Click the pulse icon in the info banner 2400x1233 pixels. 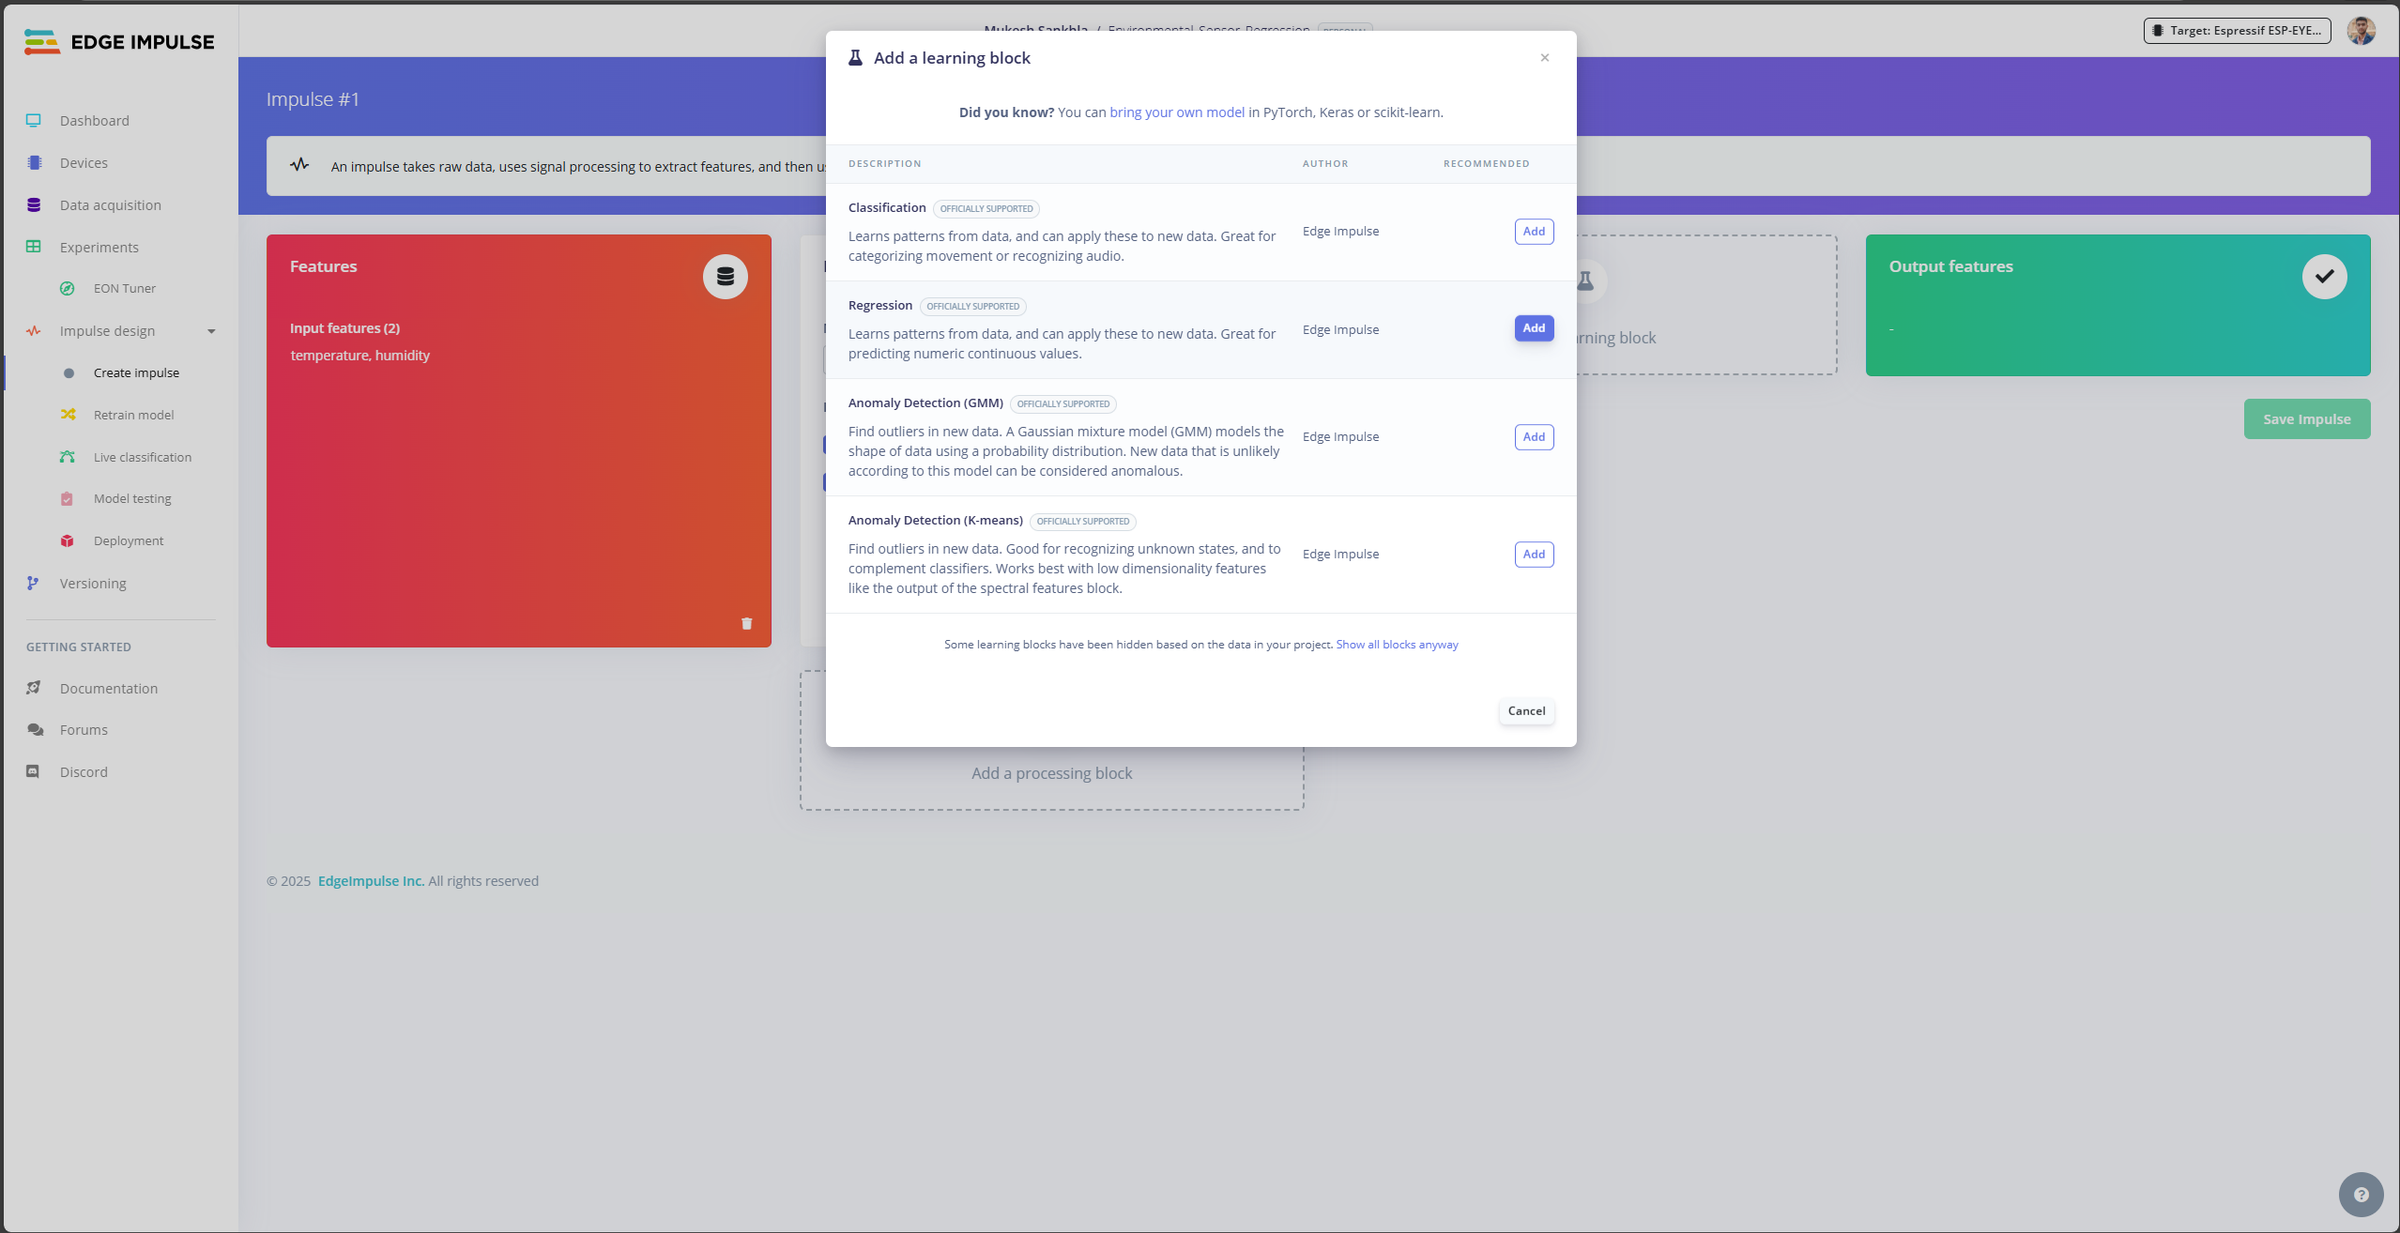[x=300, y=165]
